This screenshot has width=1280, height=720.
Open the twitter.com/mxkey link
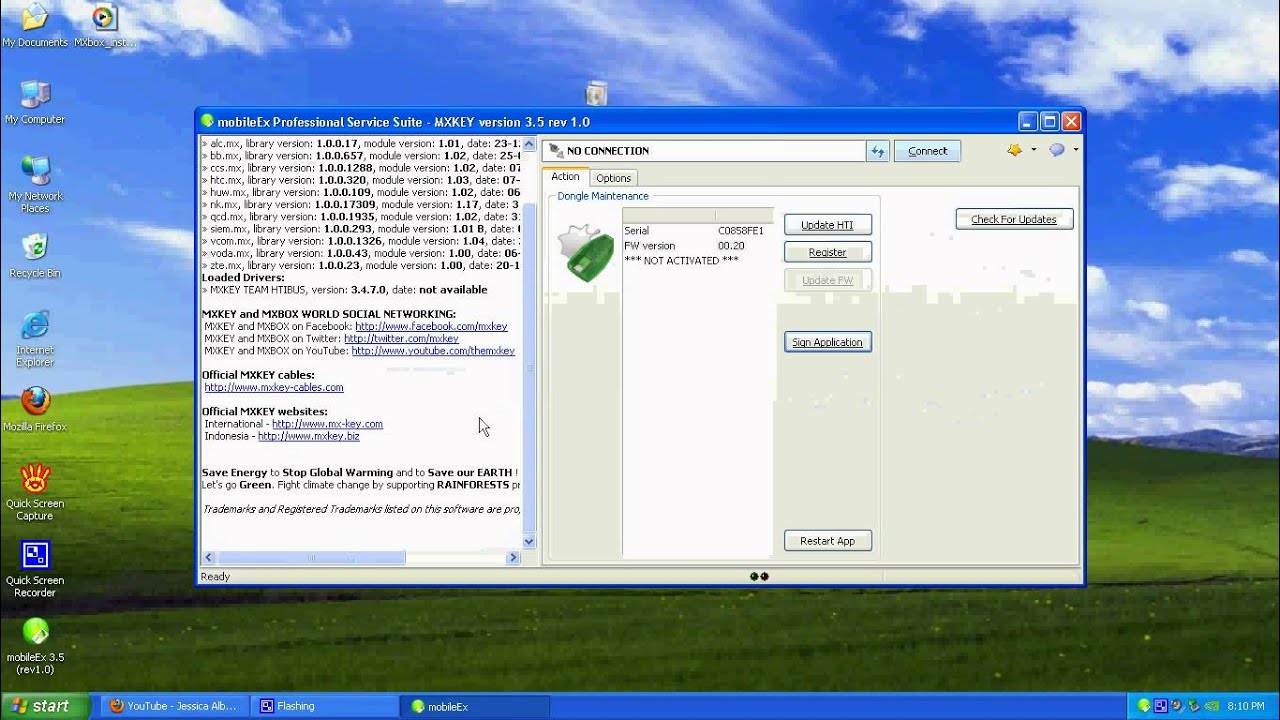401,339
